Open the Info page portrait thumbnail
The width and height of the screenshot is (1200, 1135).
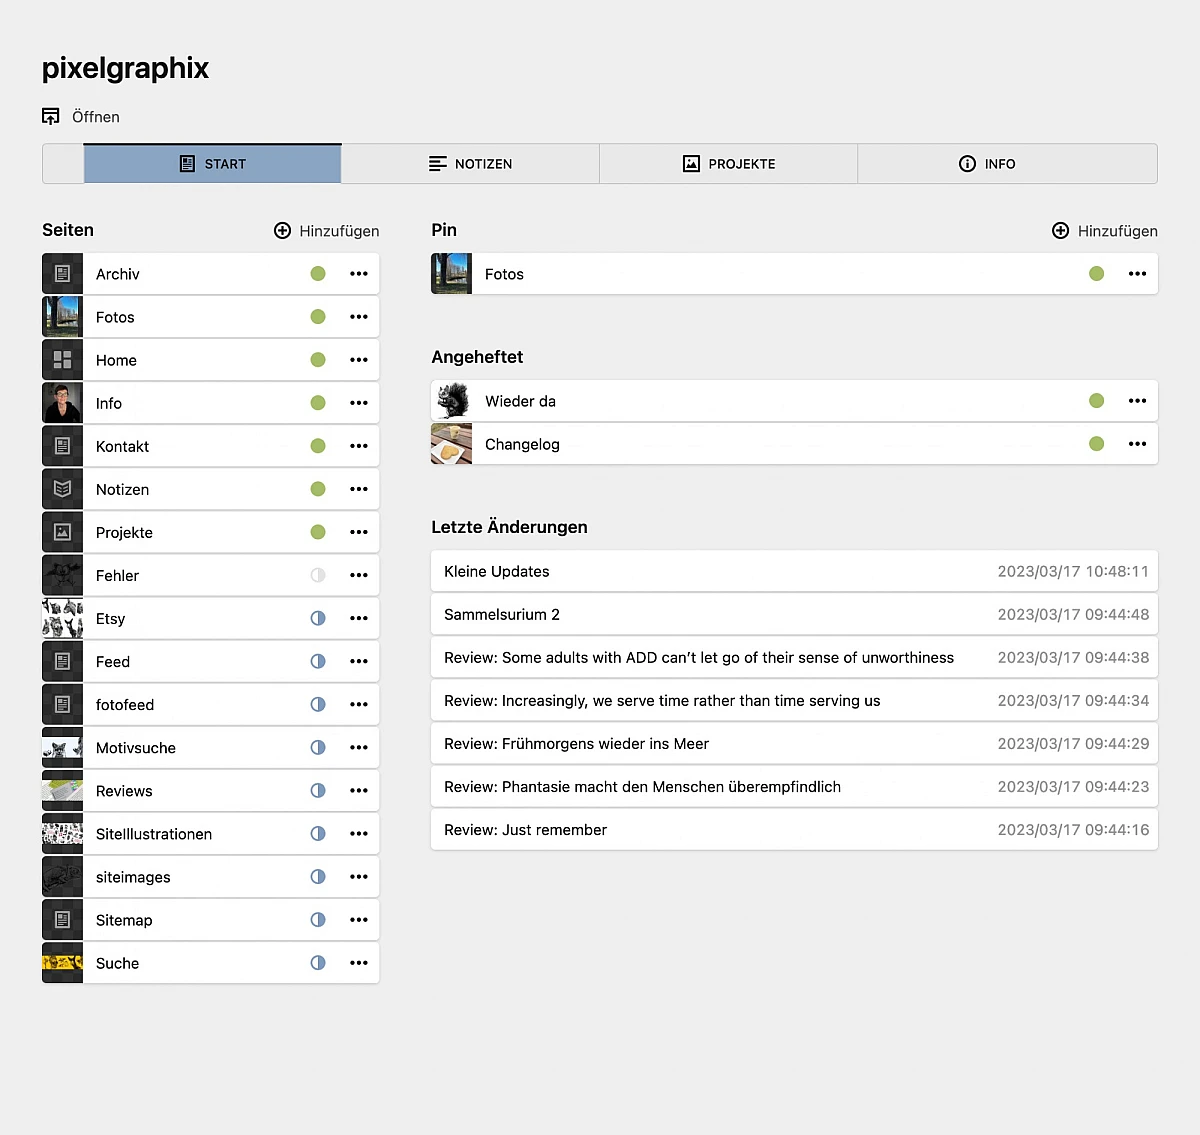[x=62, y=403]
